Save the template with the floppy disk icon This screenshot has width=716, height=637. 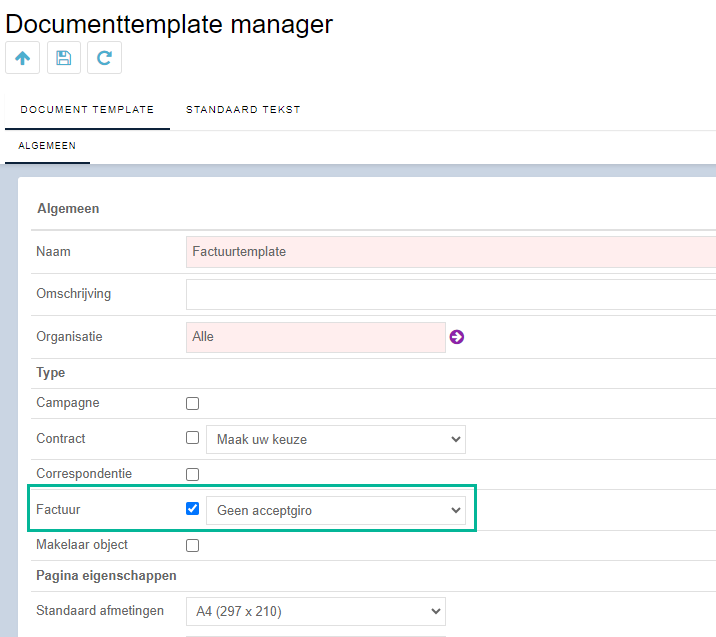point(64,58)
